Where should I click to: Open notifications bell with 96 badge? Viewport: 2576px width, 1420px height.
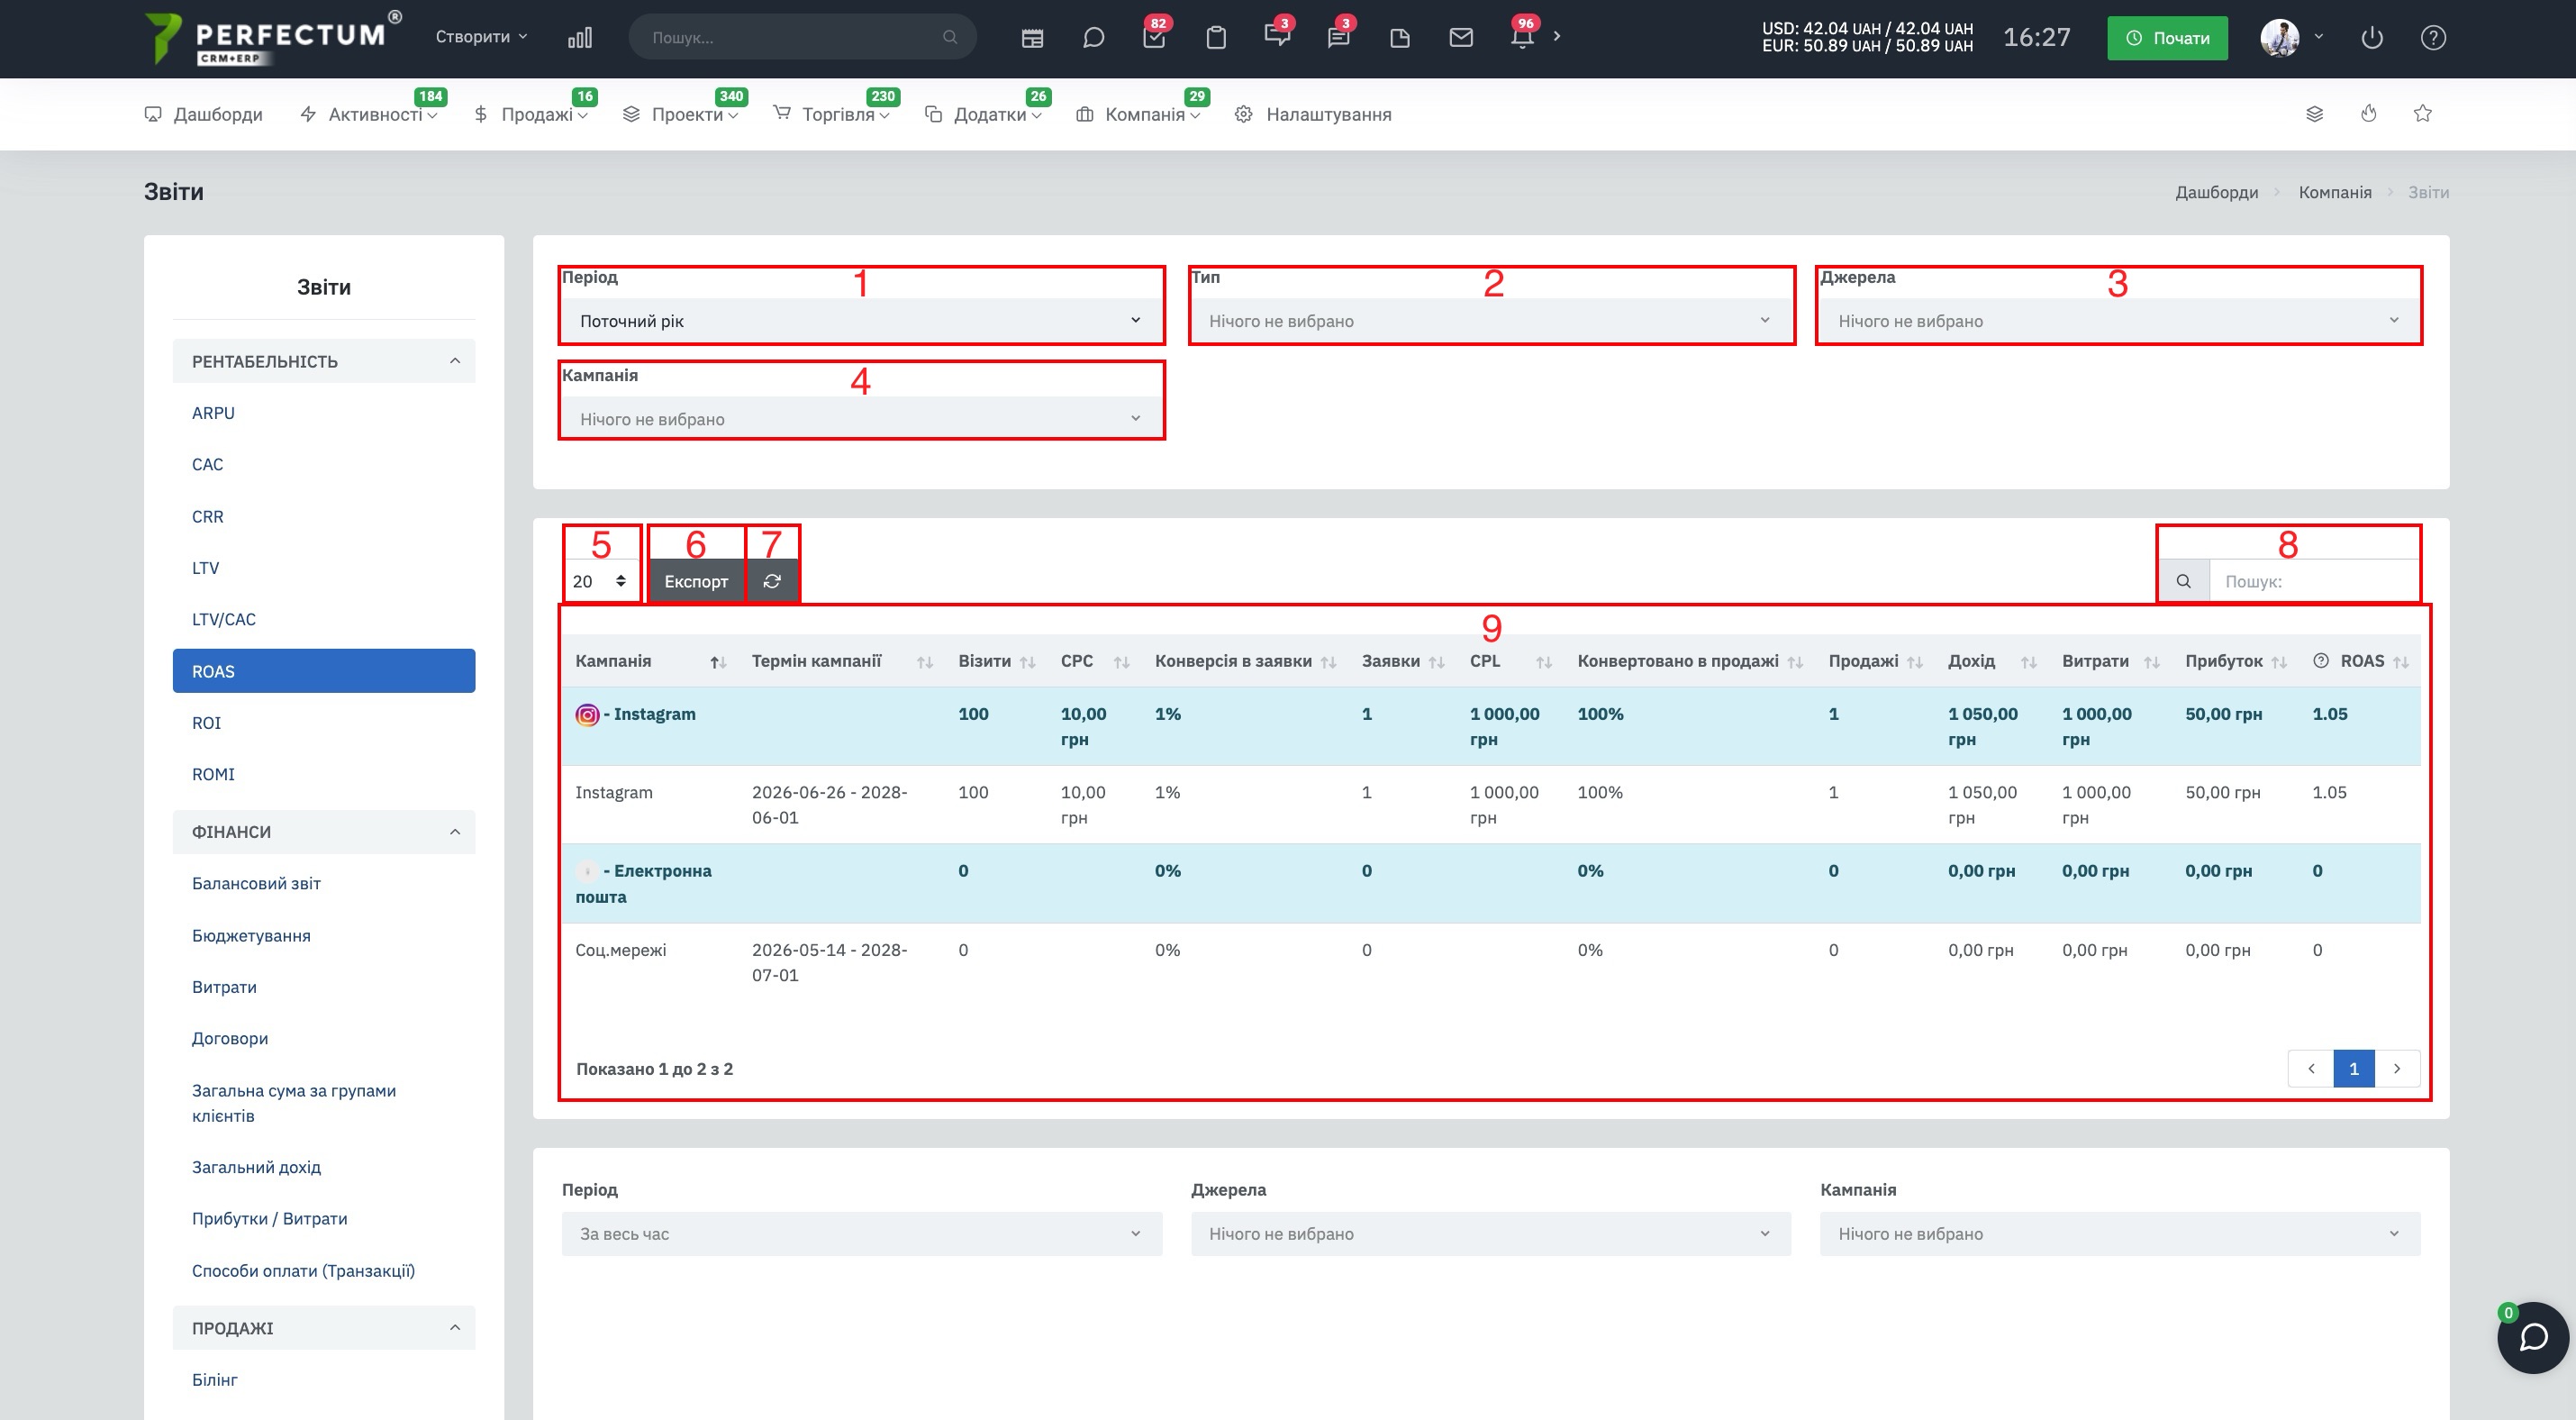click(1522, 38)
